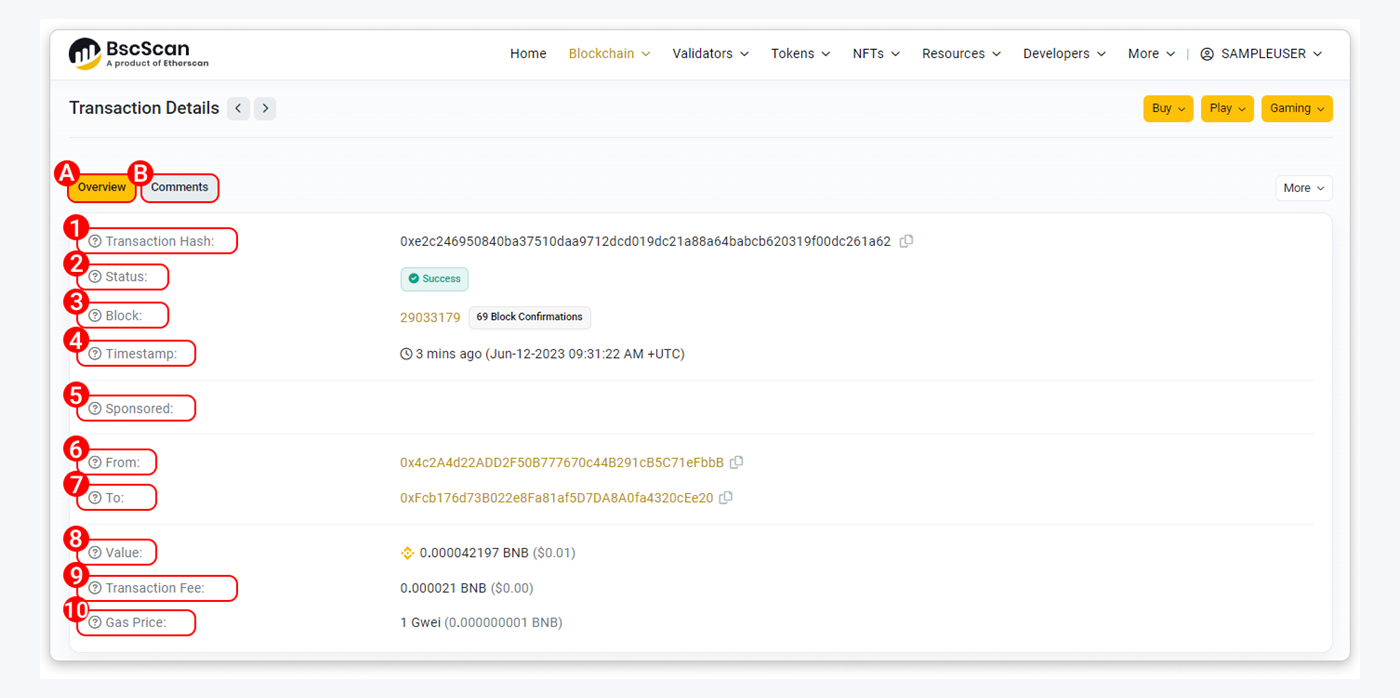Viewport: 1400px width, 698px height.
Task: Click the 69 Block Confirmations badge
Action: [x=530, y=317]
